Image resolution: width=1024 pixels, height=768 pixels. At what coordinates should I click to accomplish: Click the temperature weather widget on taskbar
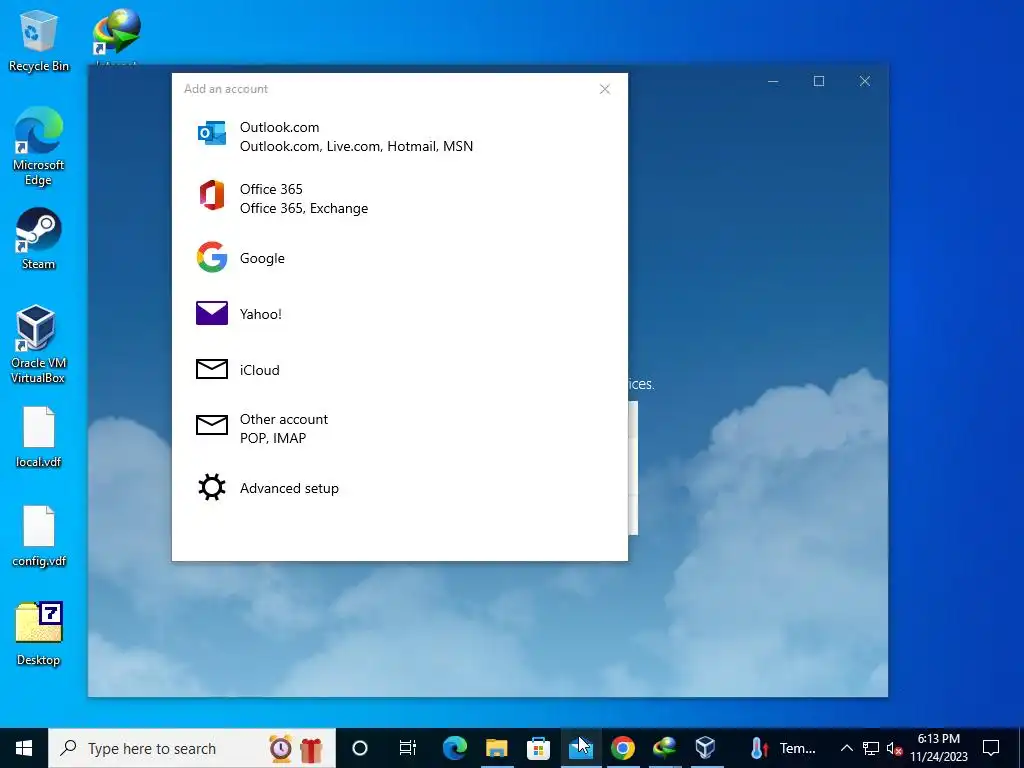tap(782, 748)
